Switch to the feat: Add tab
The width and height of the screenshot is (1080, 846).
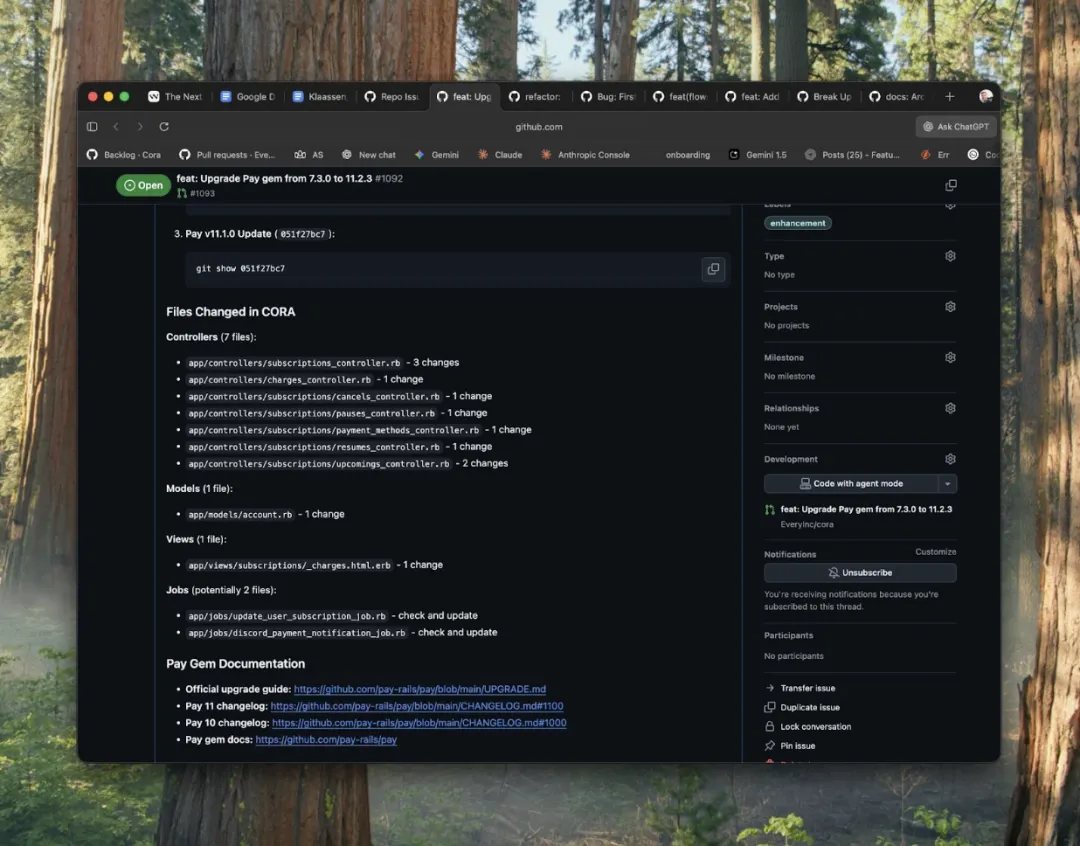(x=753, y=96)
